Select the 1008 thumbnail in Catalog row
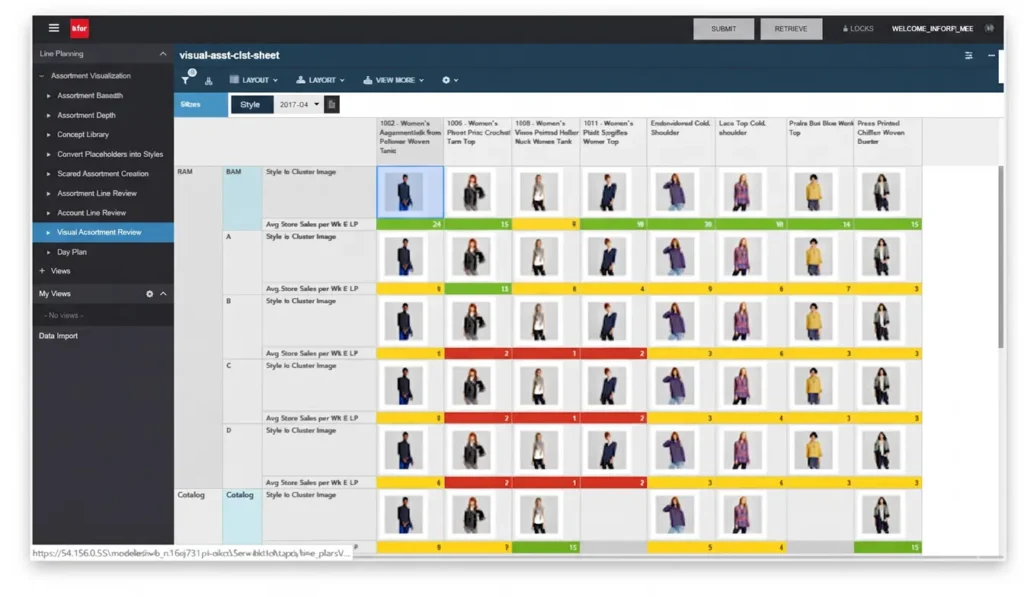The width and height of the screenshot is (1024, 597). coord(539,515)
